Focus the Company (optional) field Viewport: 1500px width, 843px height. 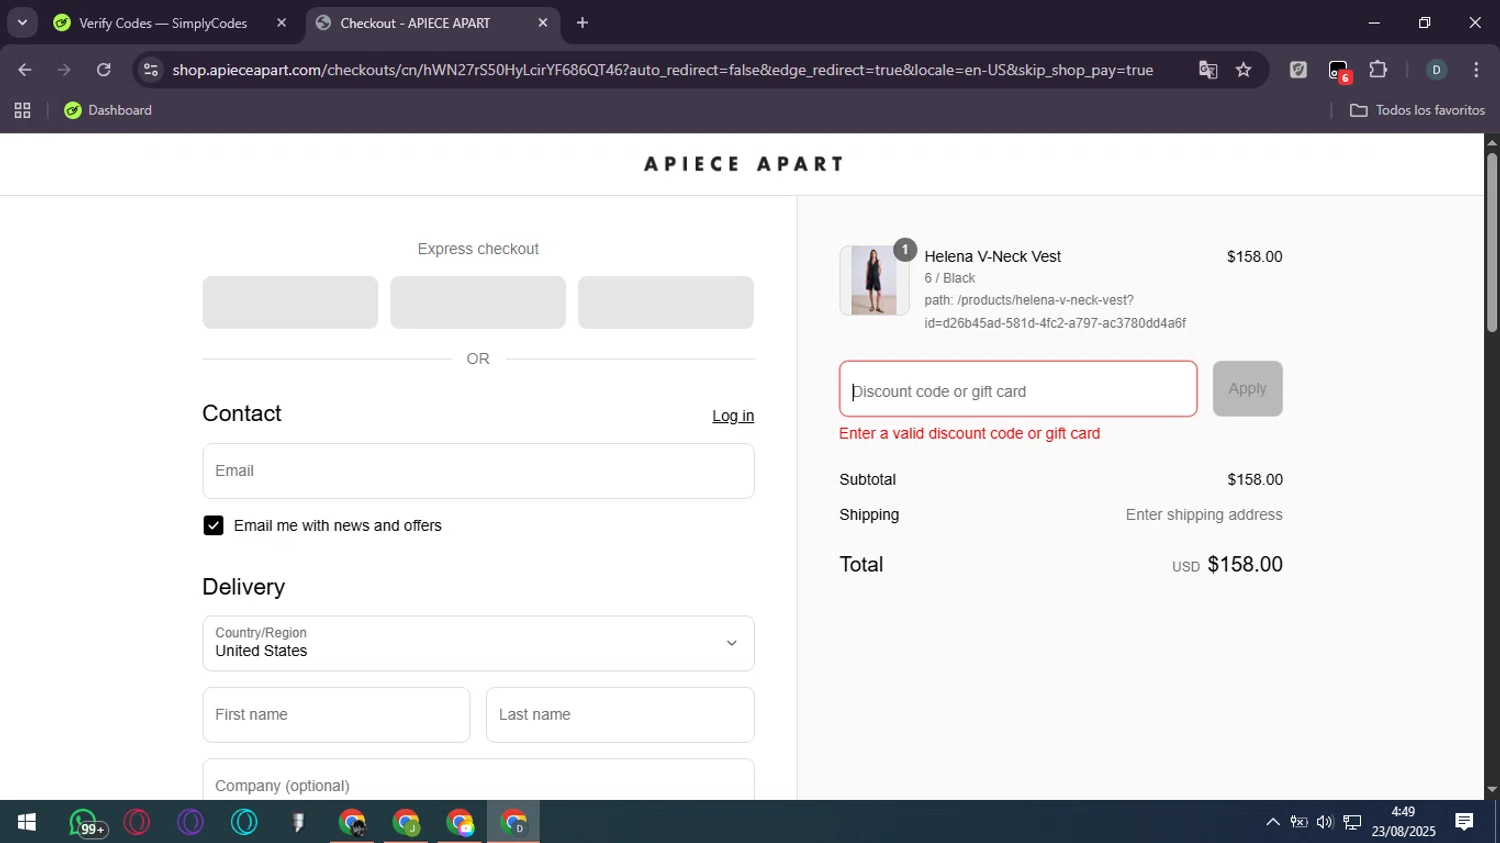(478, 780)
